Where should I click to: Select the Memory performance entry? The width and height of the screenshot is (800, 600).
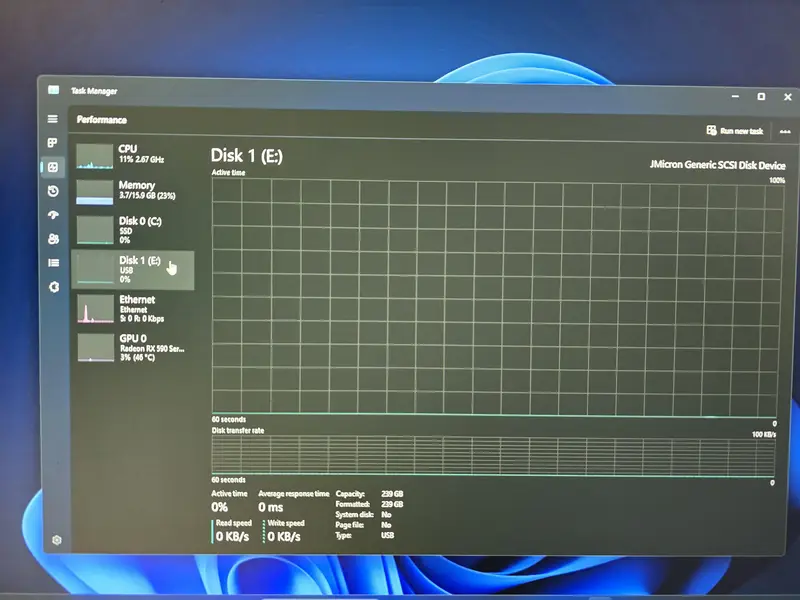click(133, 191)
